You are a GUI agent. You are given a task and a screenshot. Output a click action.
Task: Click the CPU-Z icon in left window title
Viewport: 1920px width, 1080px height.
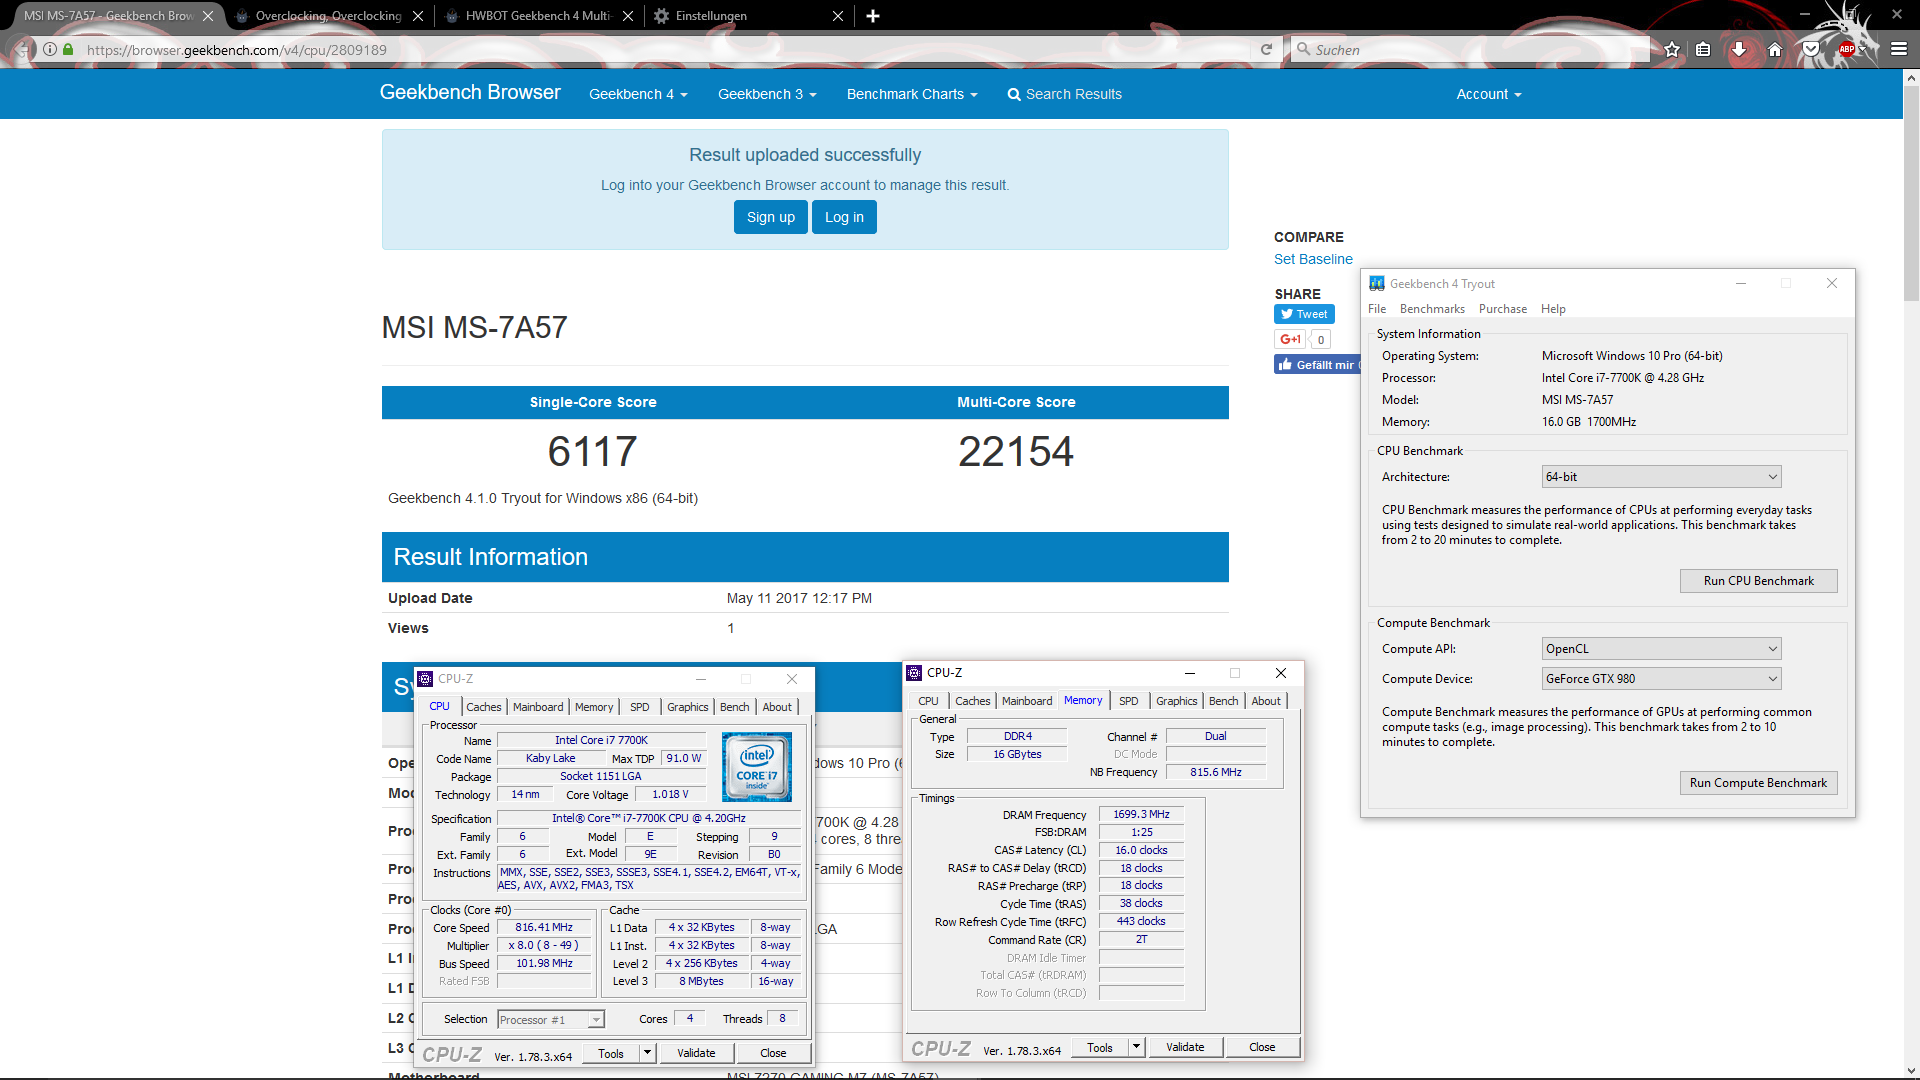coord(425,679)
